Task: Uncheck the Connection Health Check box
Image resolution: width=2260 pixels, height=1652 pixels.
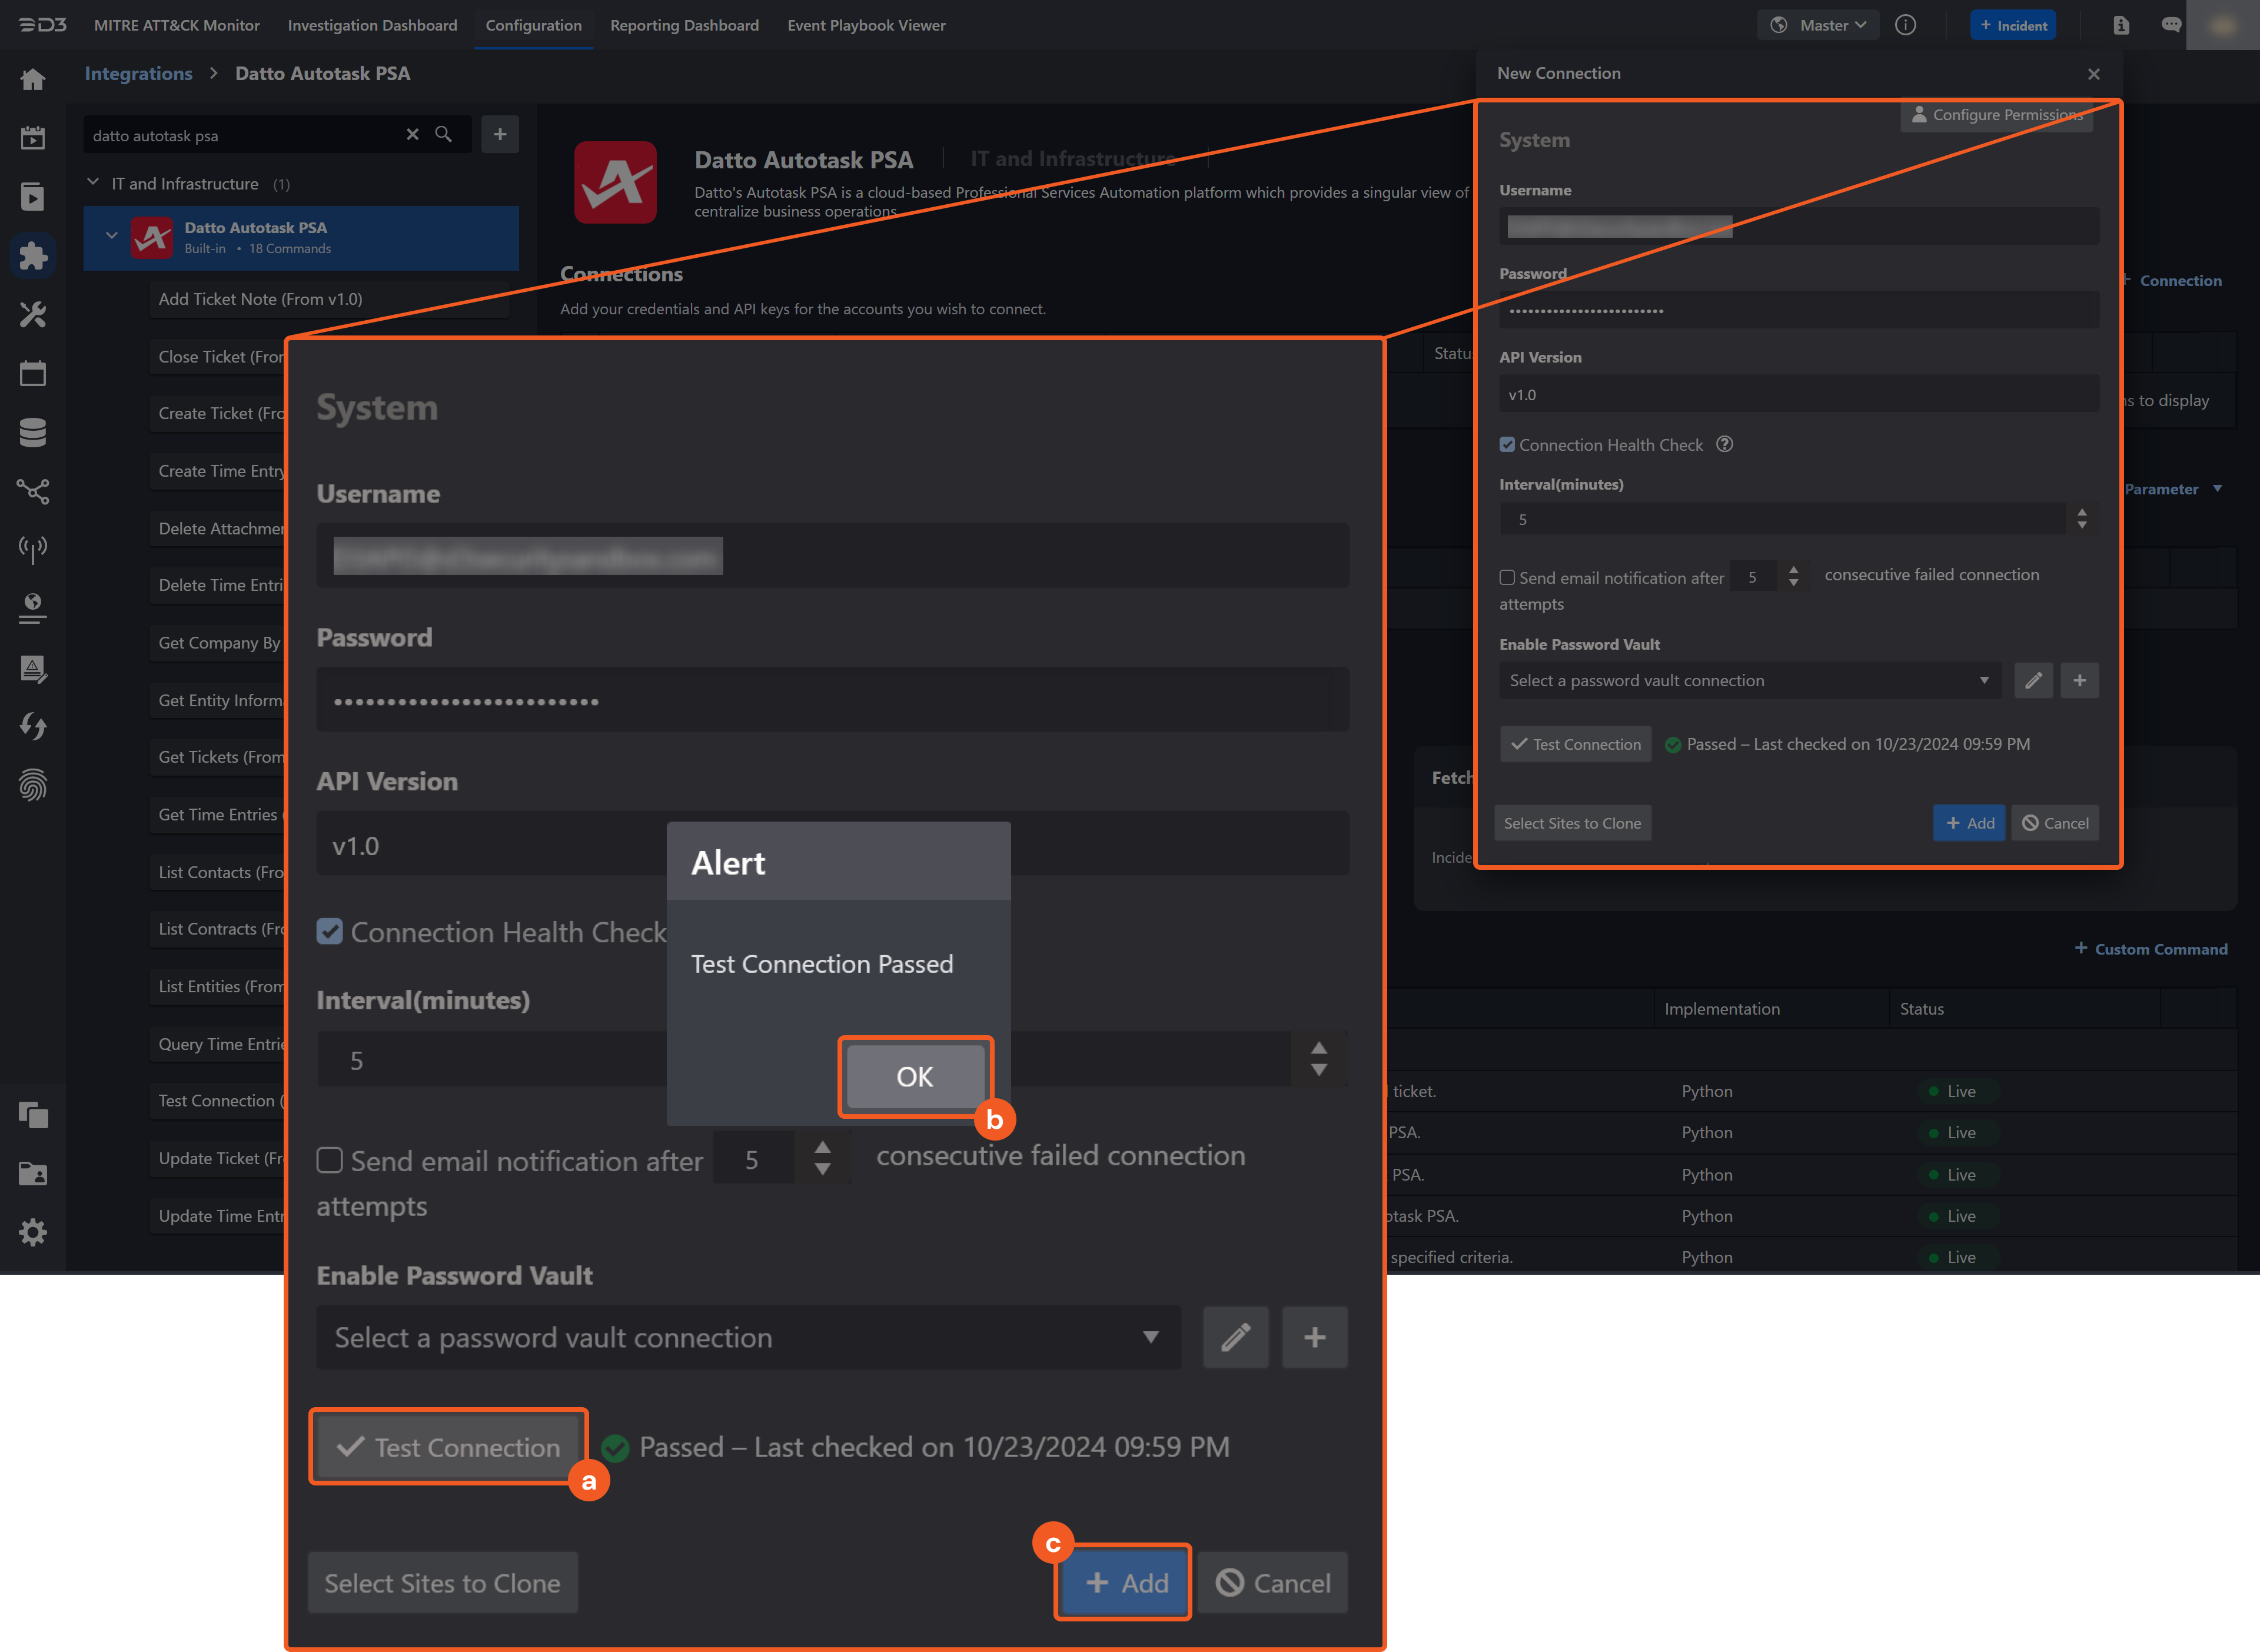Action: 330,932
